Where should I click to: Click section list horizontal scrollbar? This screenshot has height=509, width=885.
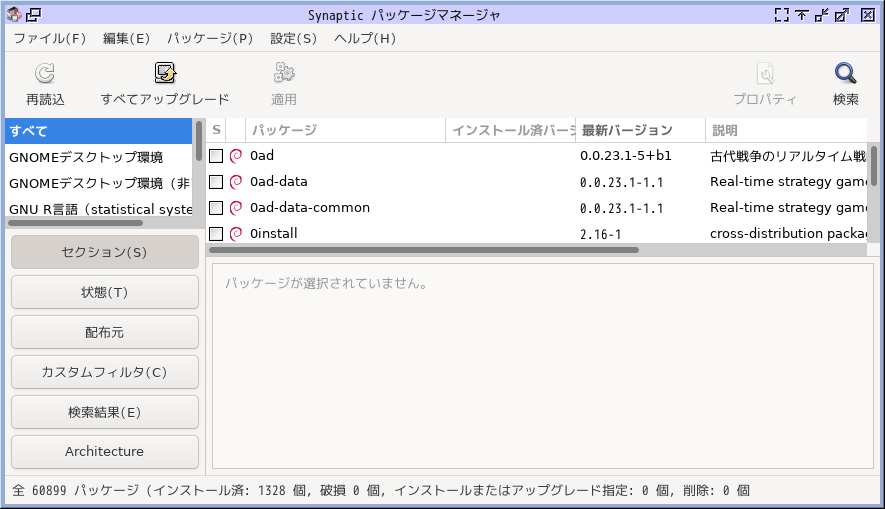(75, 223)
